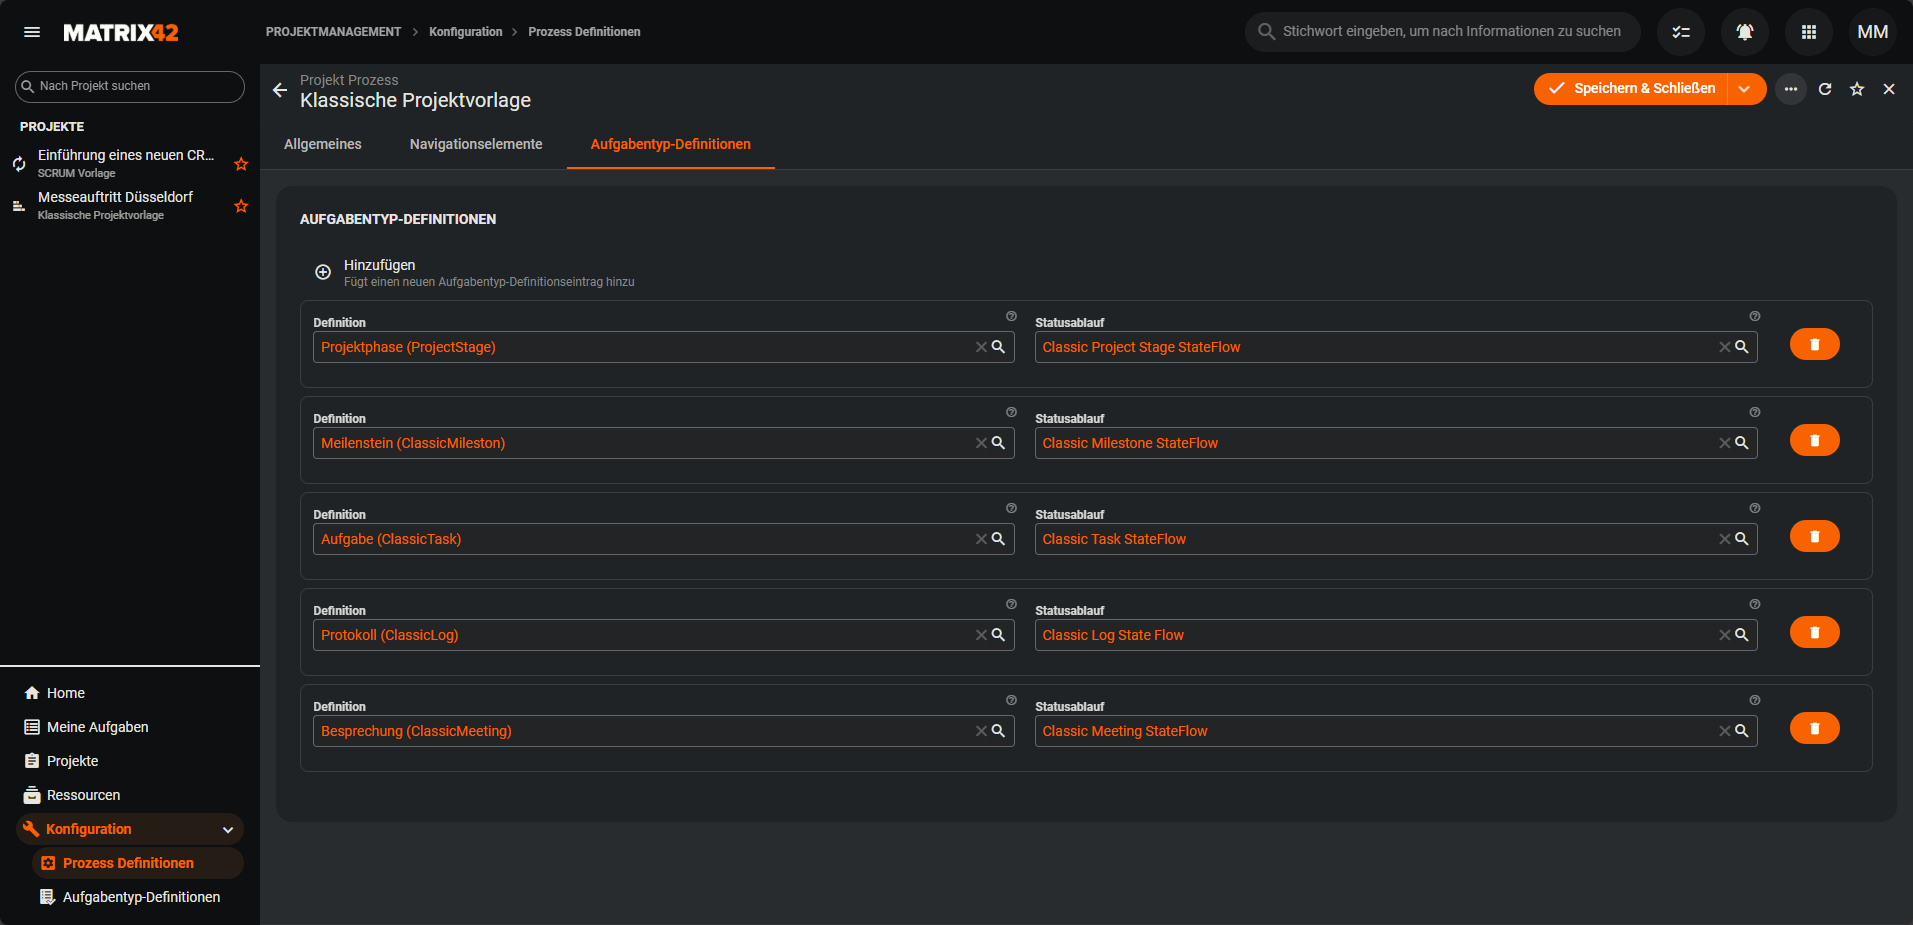
Task: Delete the Projektphase definition row
Action: click(x=1814, y=344)
